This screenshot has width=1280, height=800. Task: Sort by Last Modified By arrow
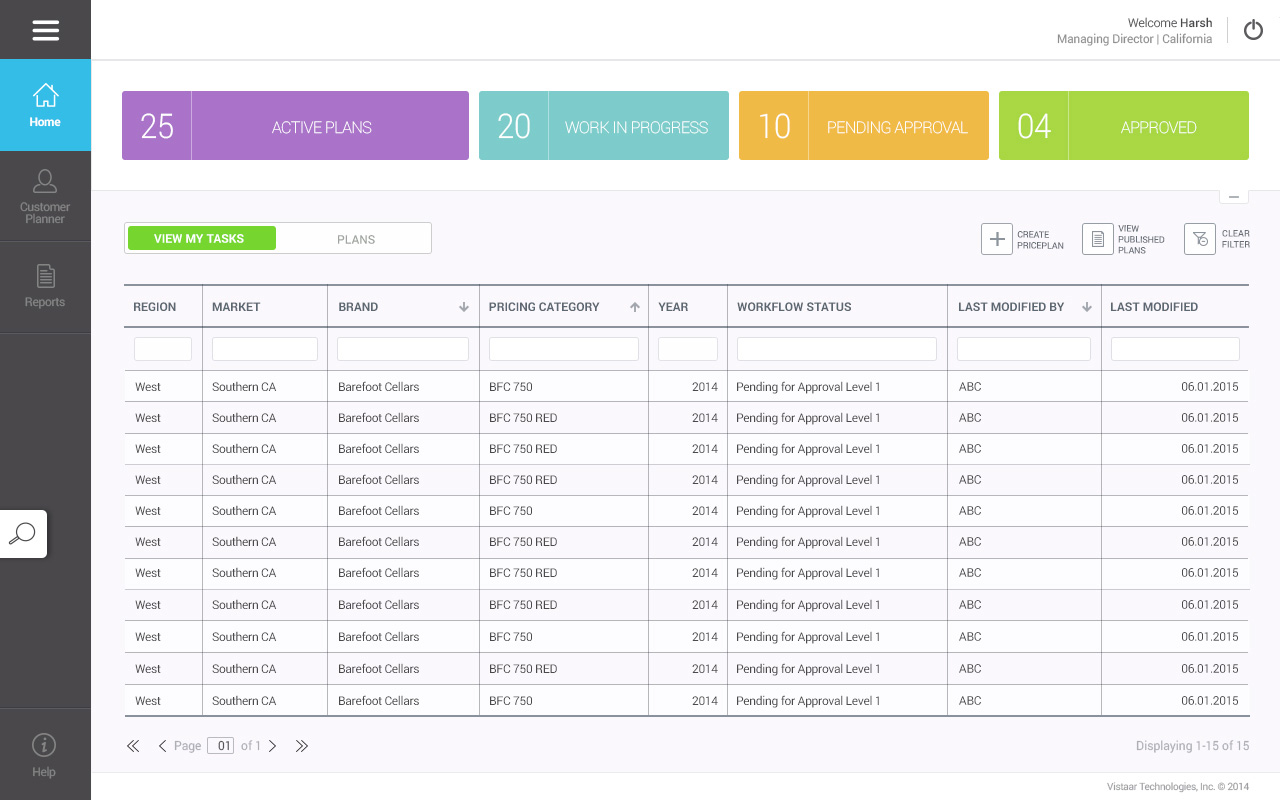(1087, 307)
